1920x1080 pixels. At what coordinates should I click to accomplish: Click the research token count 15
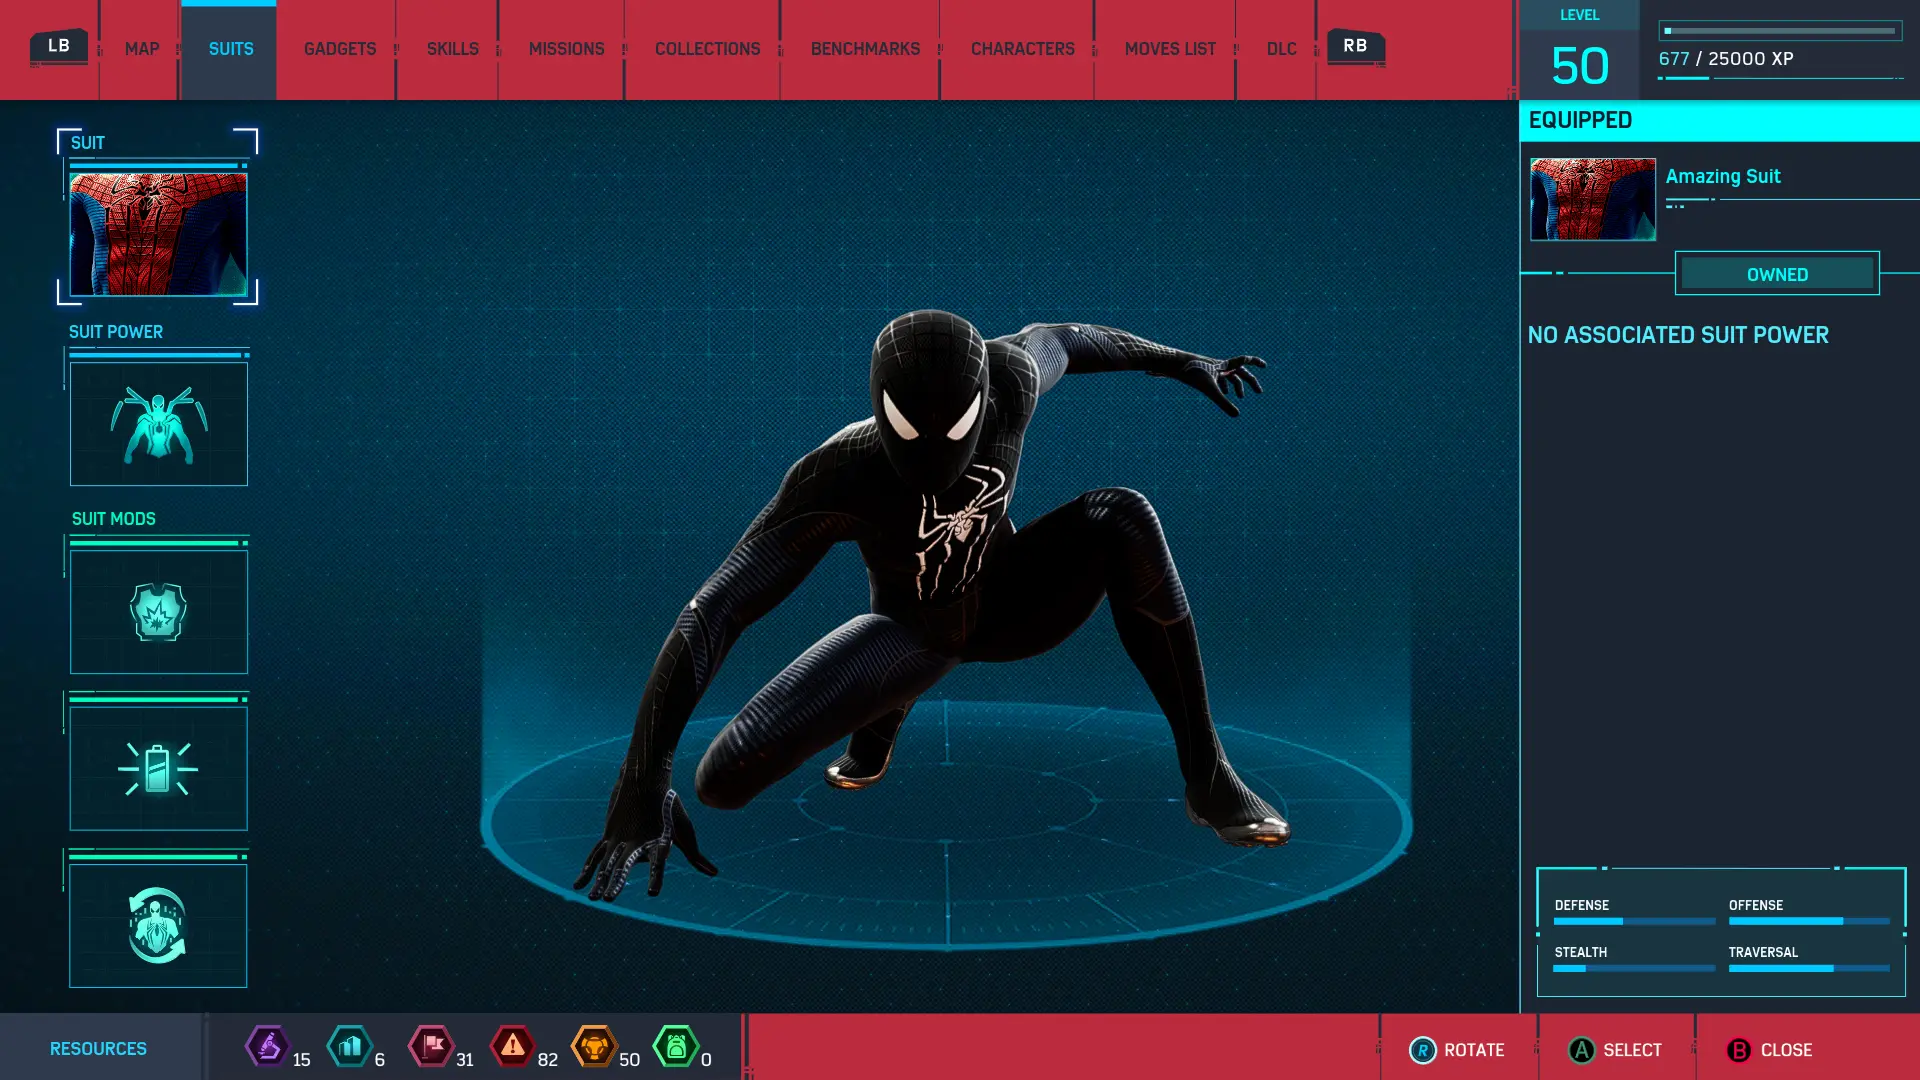click(301, 1060)
